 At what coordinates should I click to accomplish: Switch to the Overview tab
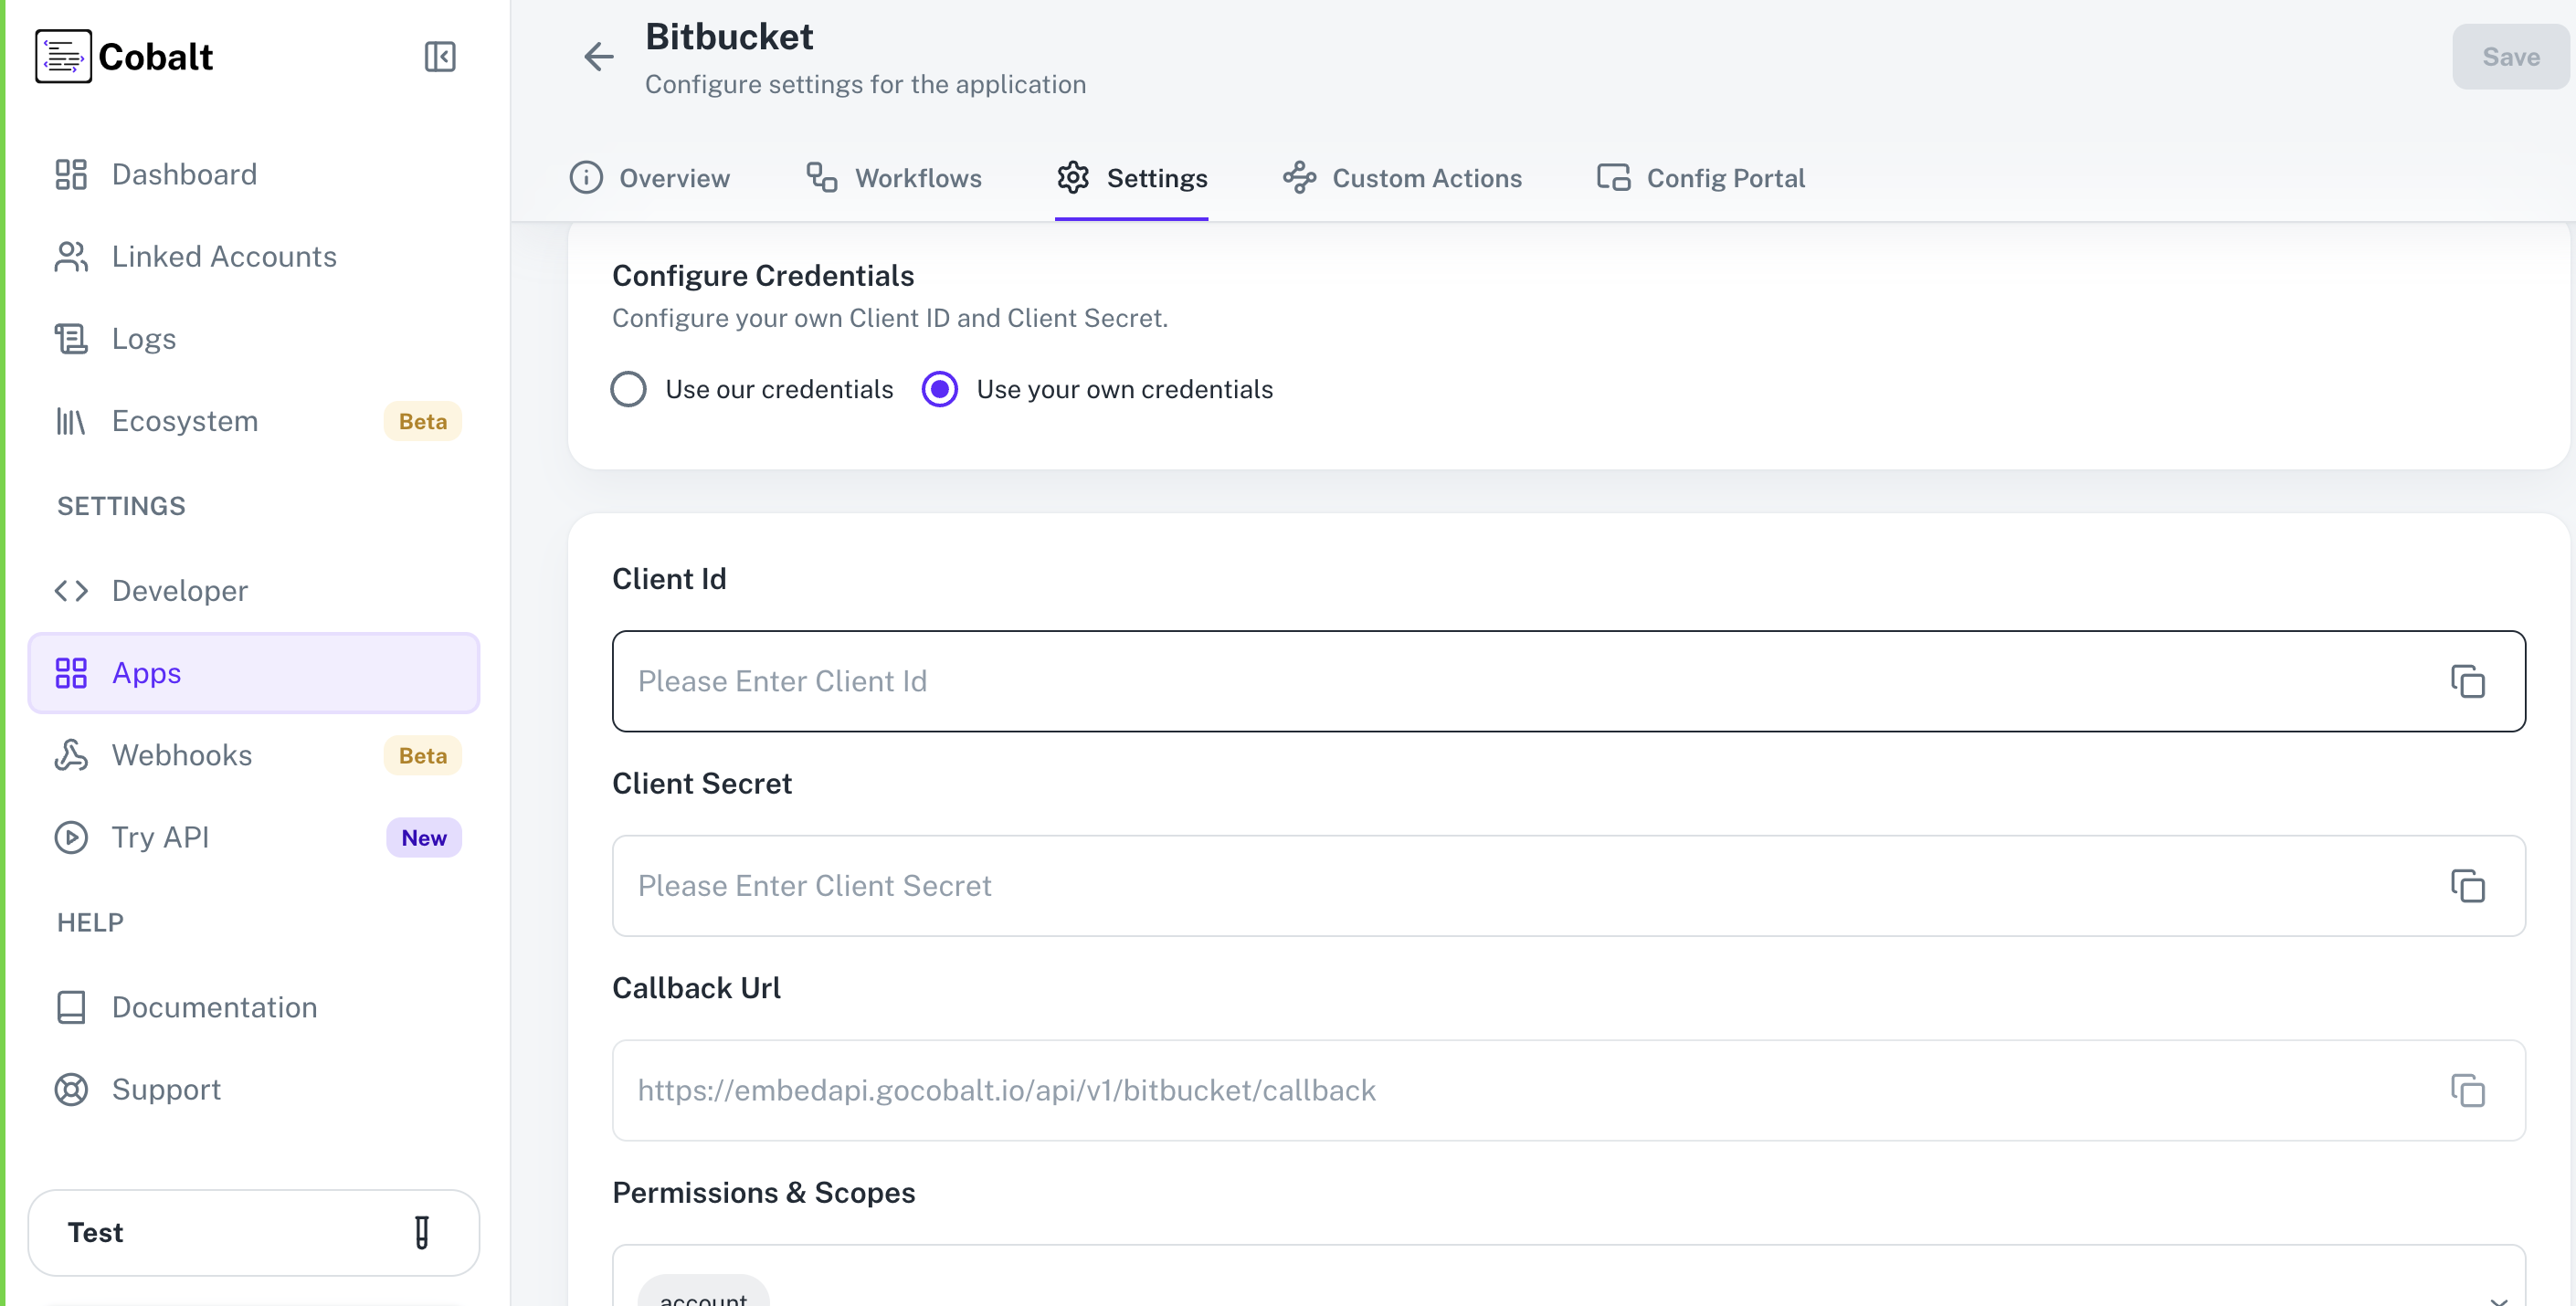point(674,178)
